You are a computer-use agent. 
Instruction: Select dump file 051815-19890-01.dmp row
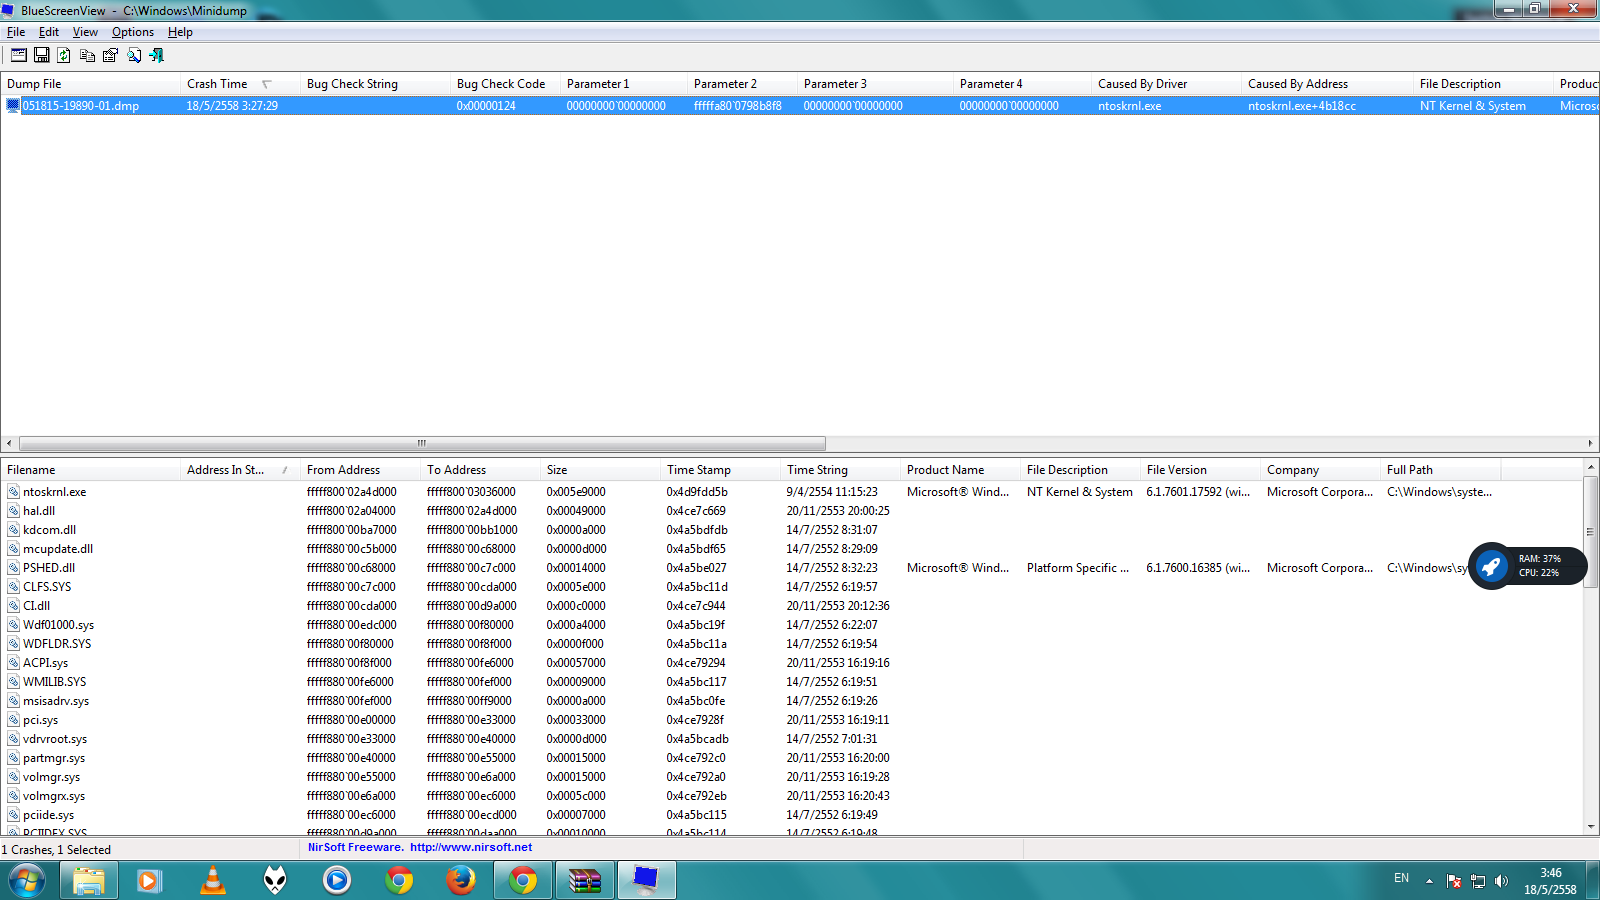(800, 105)
